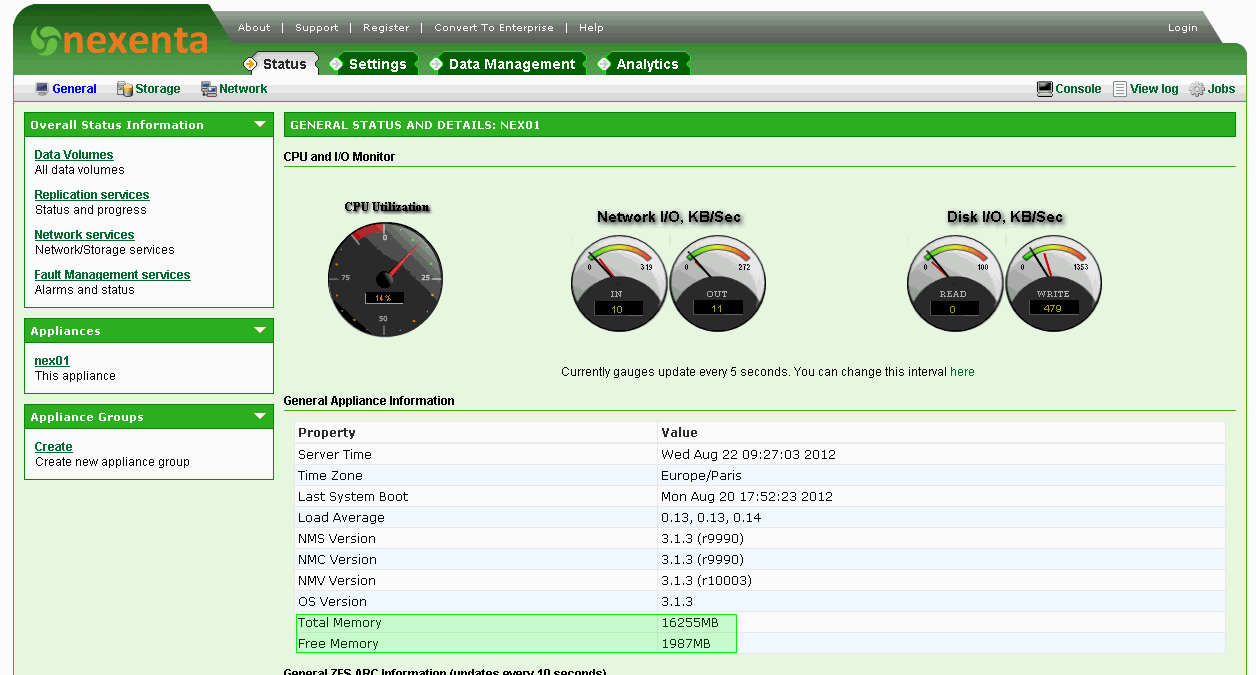
Task: Click the Europe/Paris time zone value
Action: point(701,476)
